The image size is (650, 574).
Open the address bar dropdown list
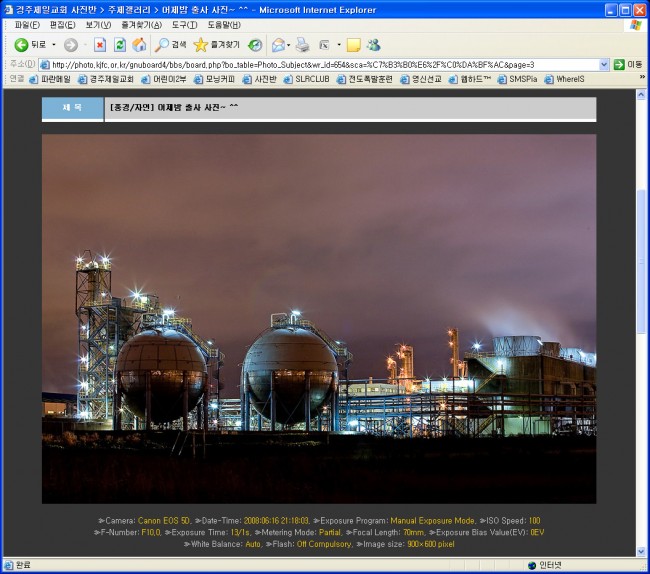coord(603,64)
